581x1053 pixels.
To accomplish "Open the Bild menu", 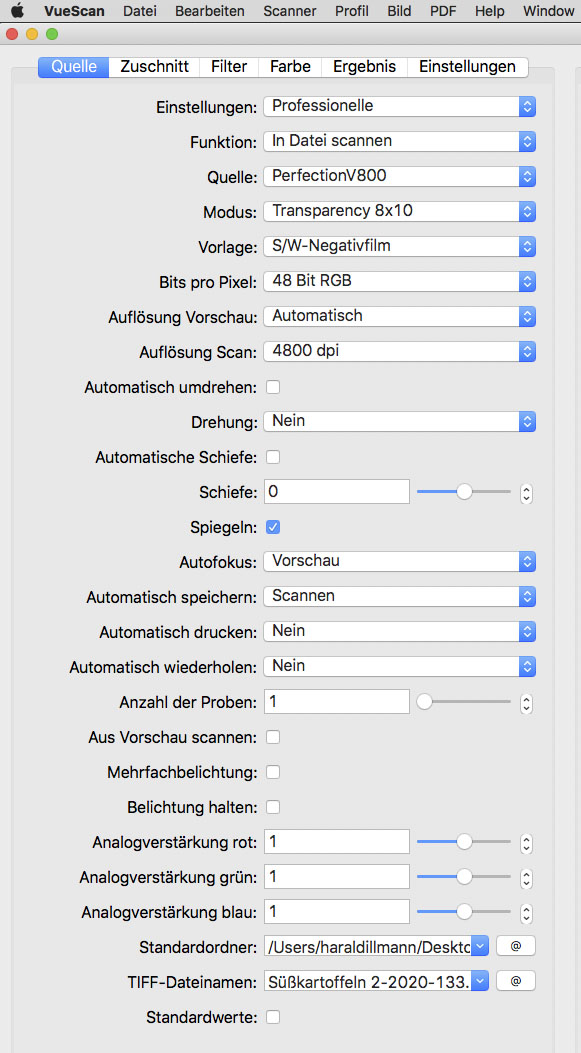I will coord(399,11).
